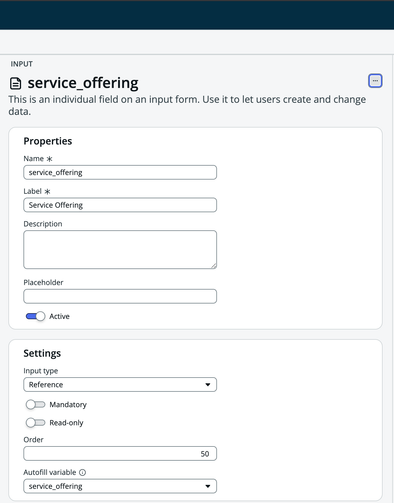This screenshot has width=394, height=503.
Task: Click the service_offering page title
Action: [83, 83]
